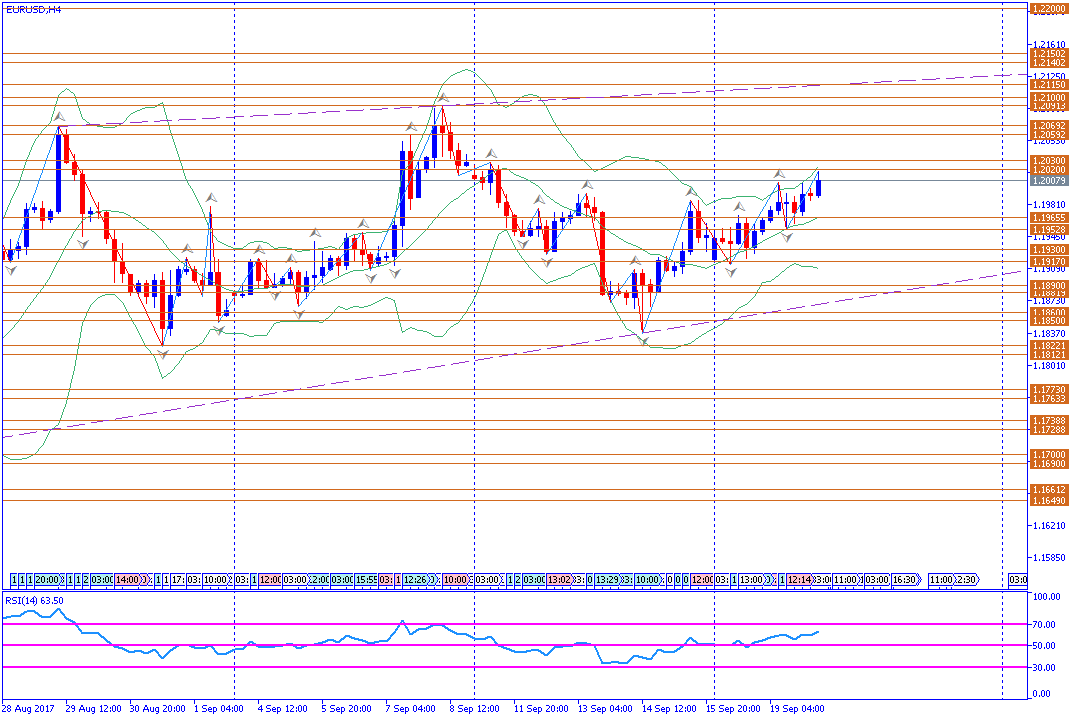The height and width of the screenshot is (720, 1080).
Task: Click the 12:26 event marker
Action: click(x=417, y=579)
